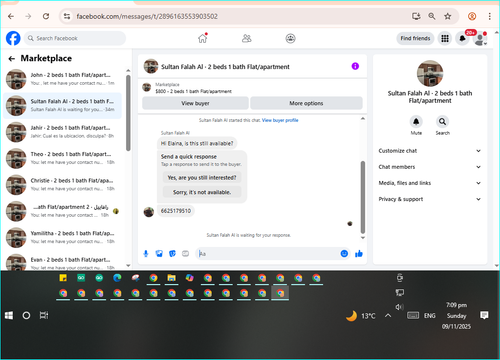Send a thumbs-up like

(359, 254)
